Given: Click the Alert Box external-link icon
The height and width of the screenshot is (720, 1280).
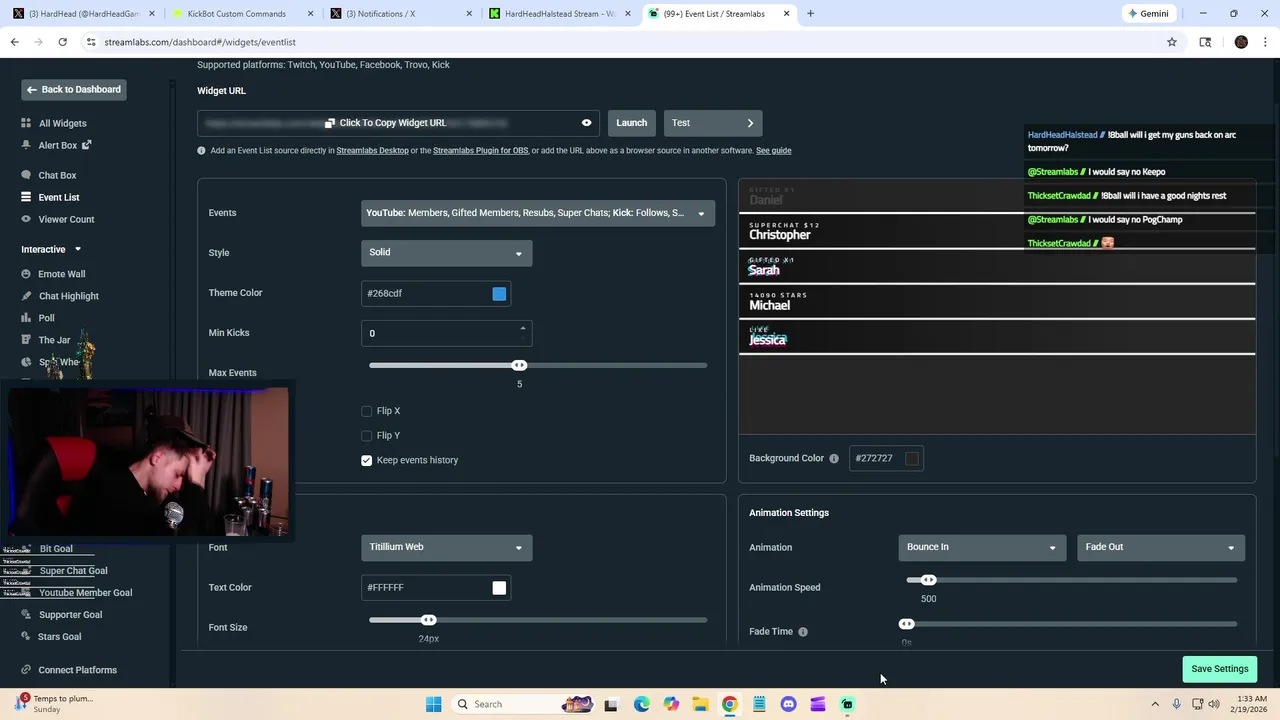Looking at the screenshot, I should (x=86, y=145).
